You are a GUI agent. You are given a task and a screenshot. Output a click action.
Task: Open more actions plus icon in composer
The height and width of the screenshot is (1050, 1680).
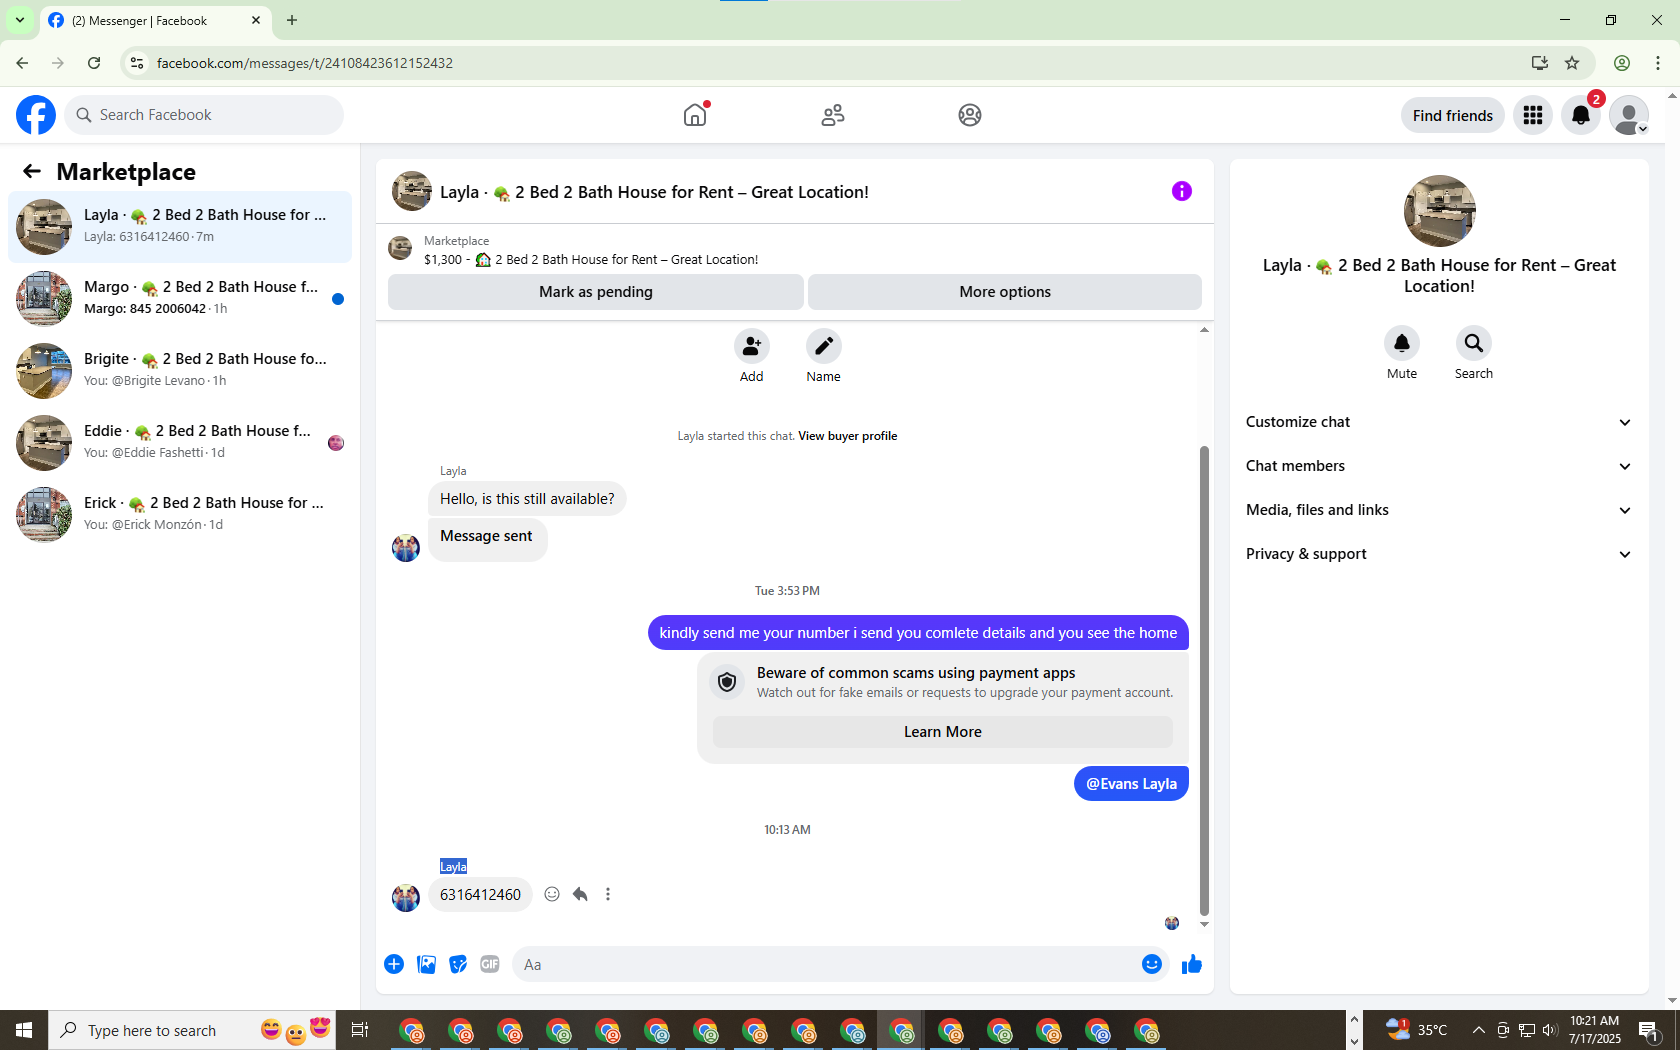(x=394, y=964)
